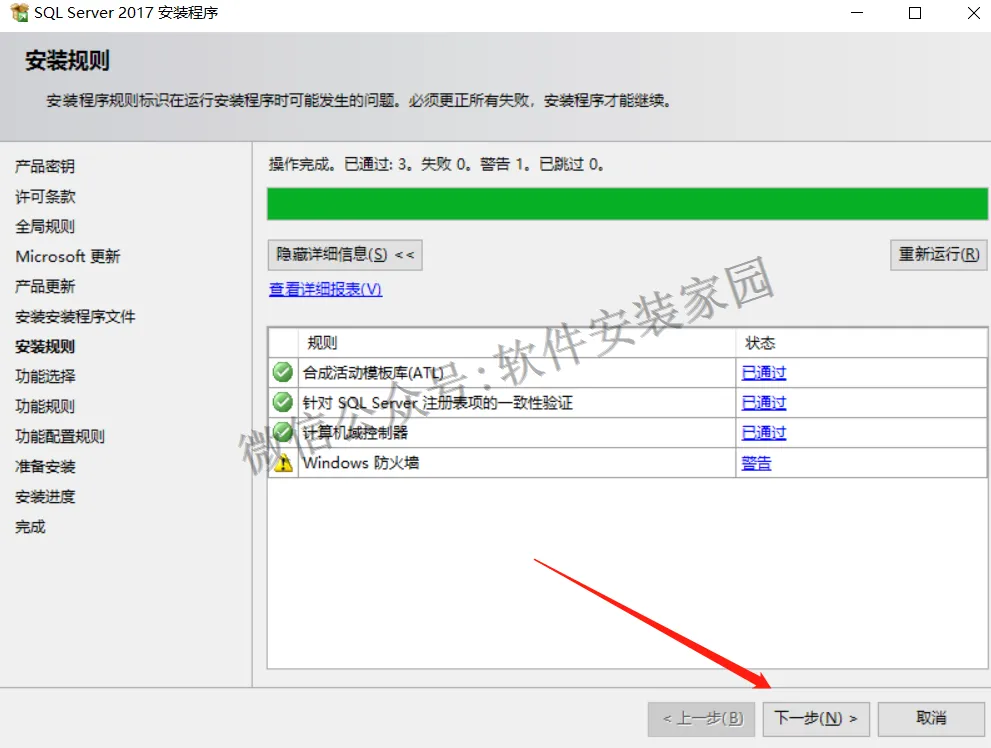
Task: Select 安装进度 step in sidebar
Action: [x=45, y=497]
